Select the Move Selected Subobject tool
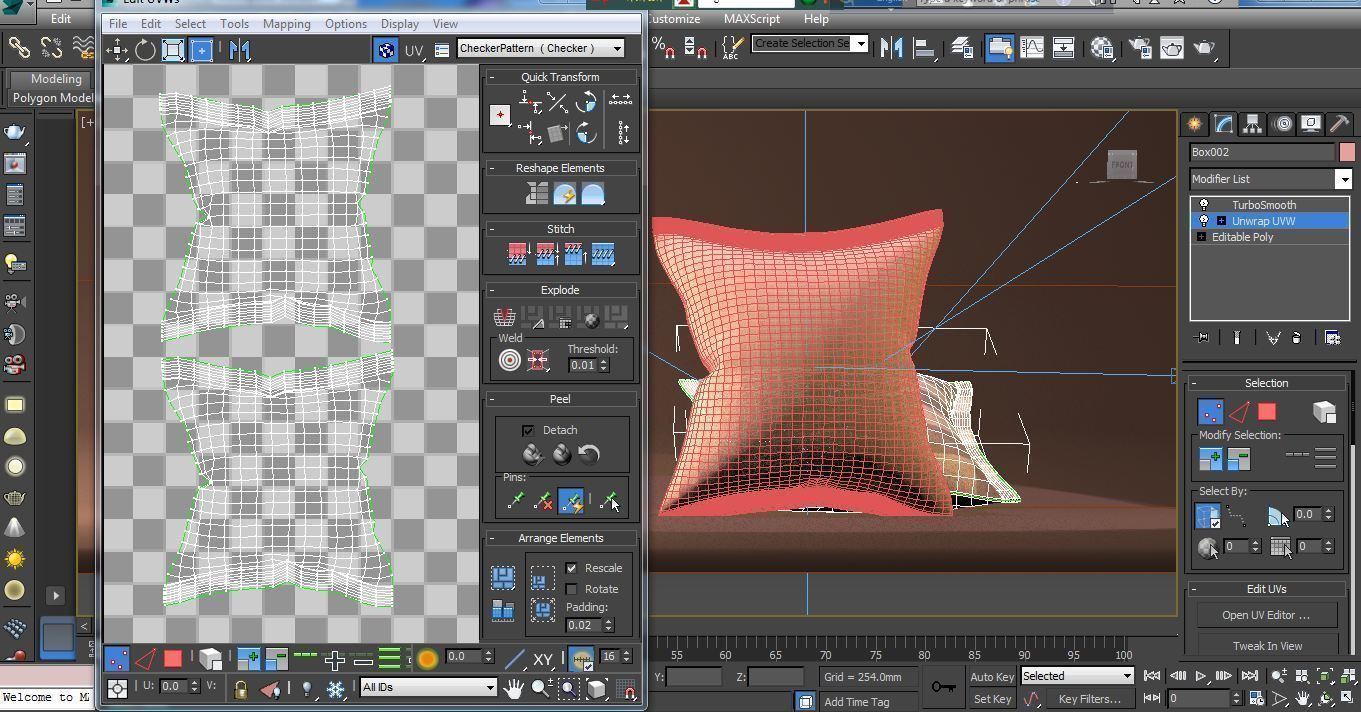Image resolution: width=1361 pixels, height=712 pixels. tap(118, 49)
